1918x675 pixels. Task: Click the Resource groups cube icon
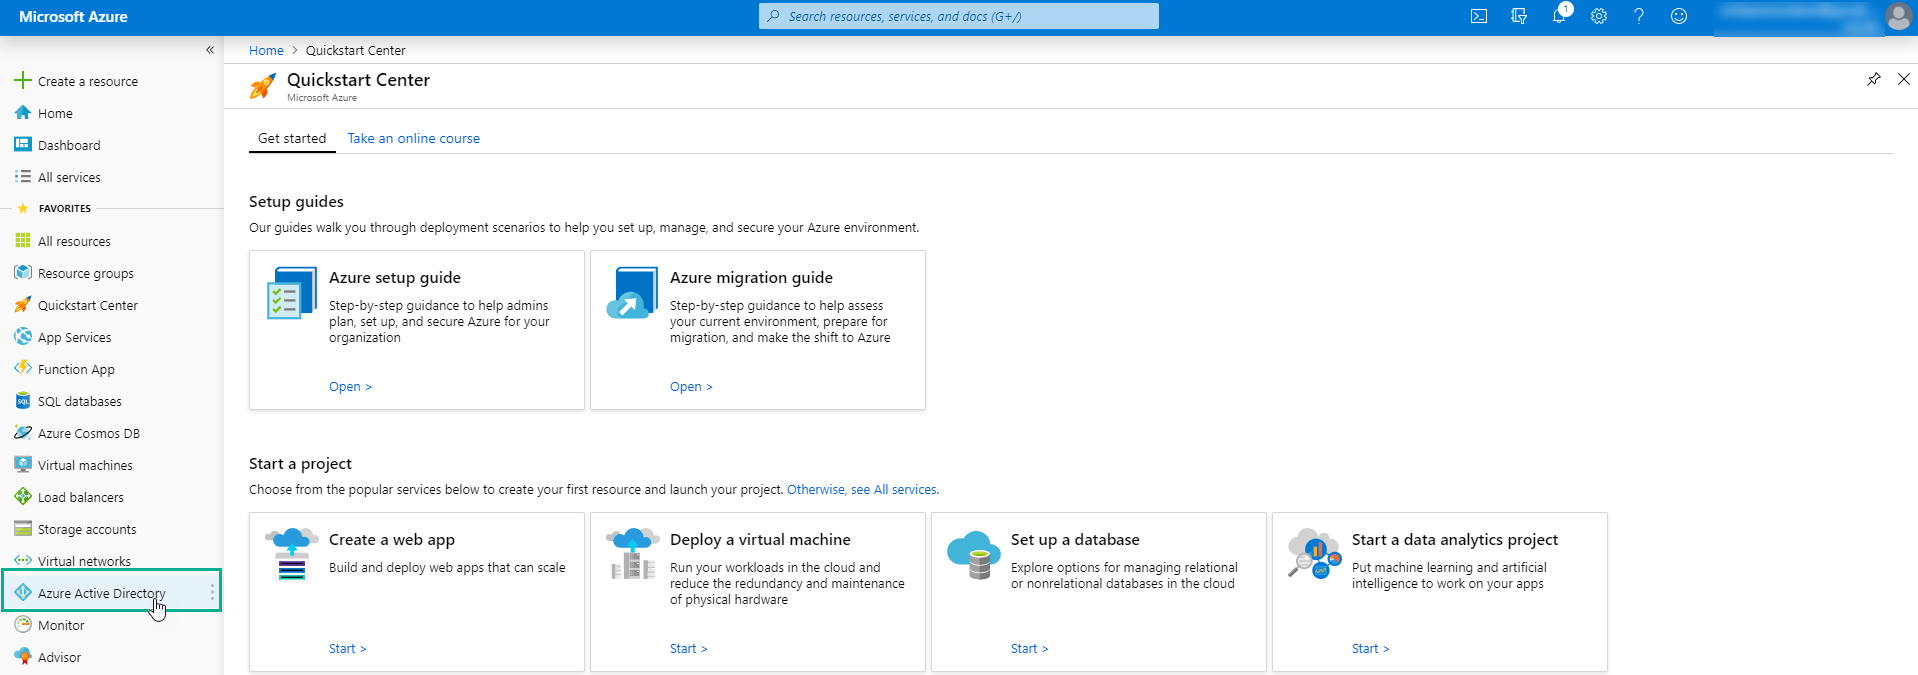pos(23,272)
